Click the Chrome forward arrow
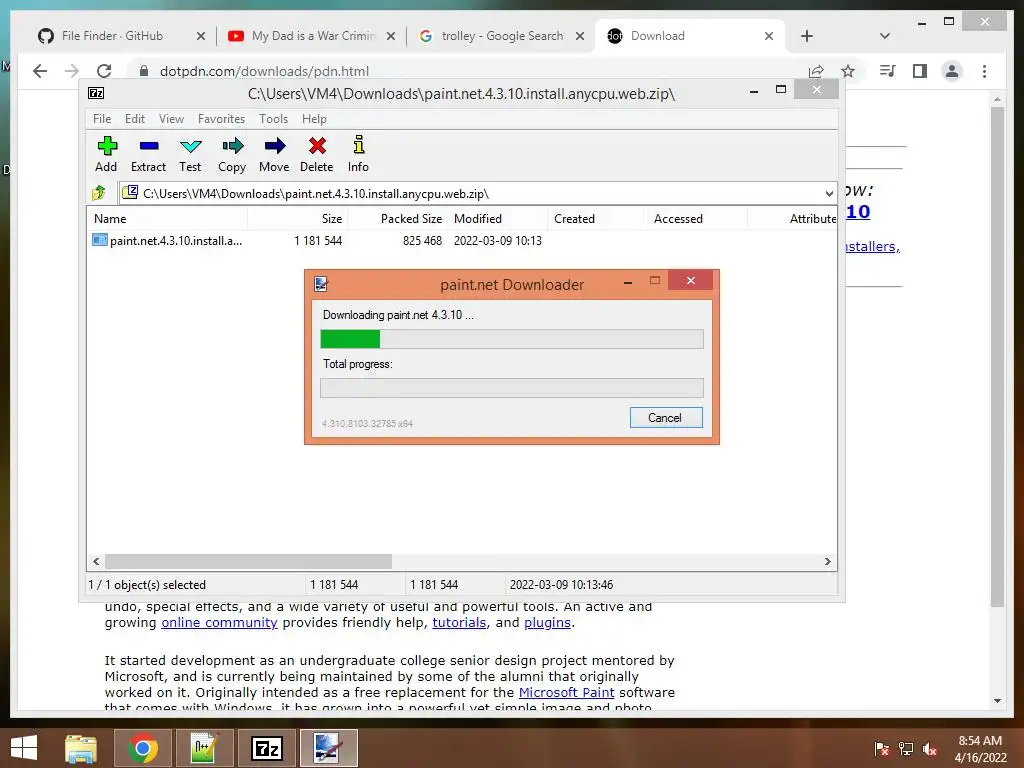The width and height of the screenshot is (1024, 768). coord(72,71)
